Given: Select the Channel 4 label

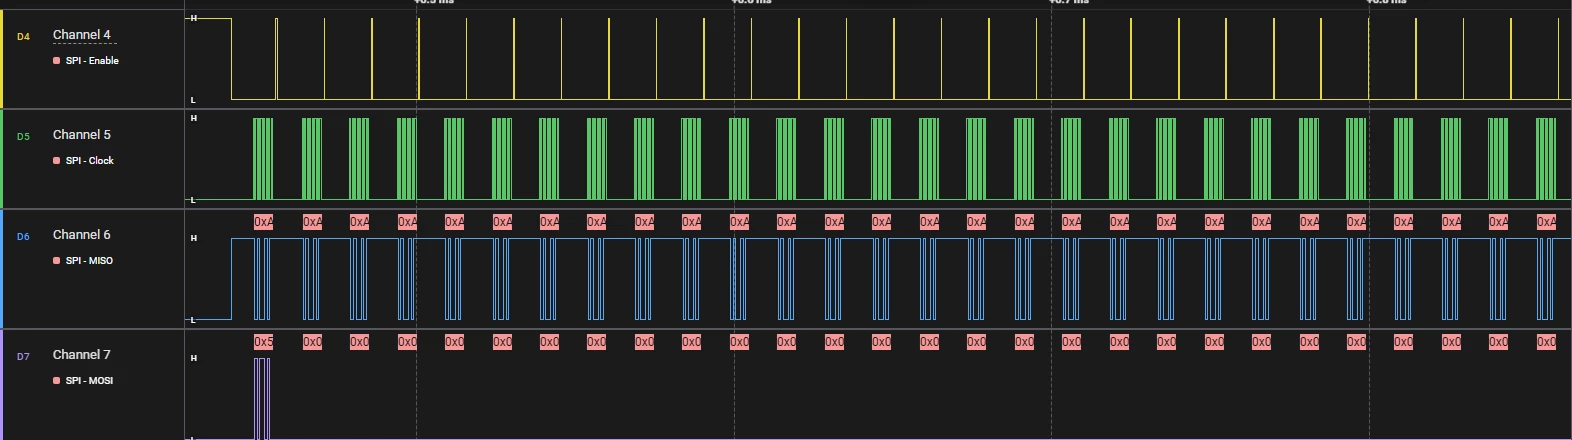Looking at the screenshot, I should tap(82, 35).
